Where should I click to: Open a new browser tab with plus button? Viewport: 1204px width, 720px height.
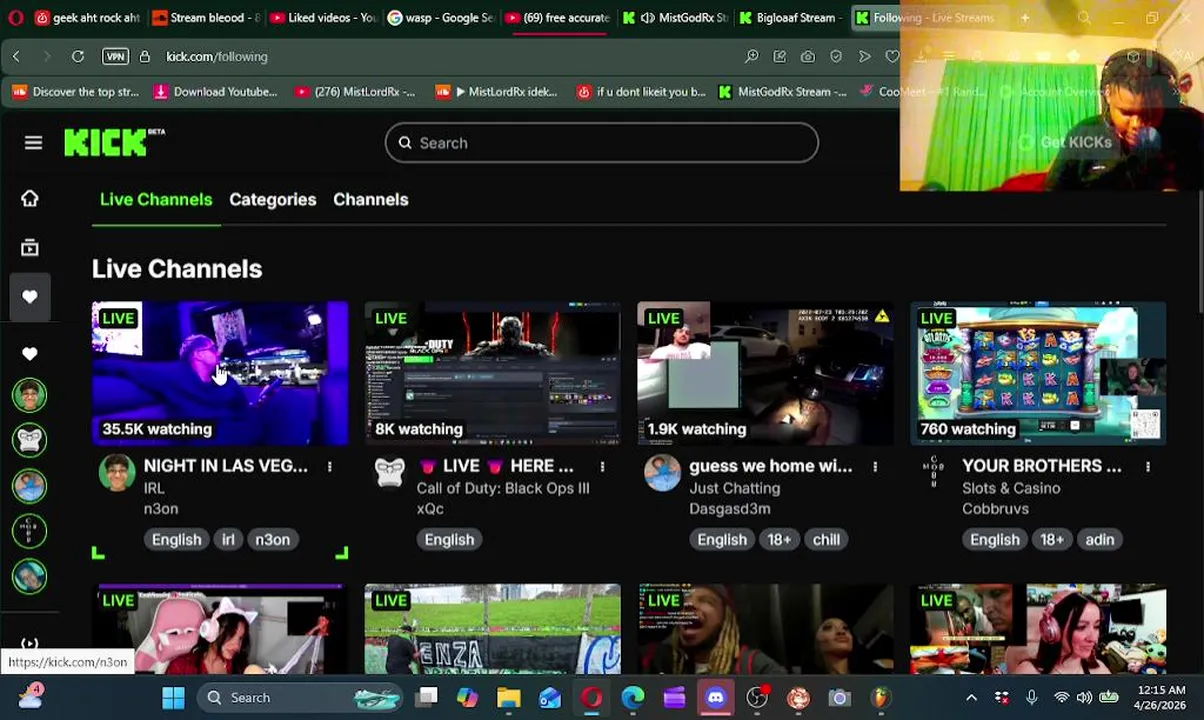pyautogui.click(x=1025, y=18)
